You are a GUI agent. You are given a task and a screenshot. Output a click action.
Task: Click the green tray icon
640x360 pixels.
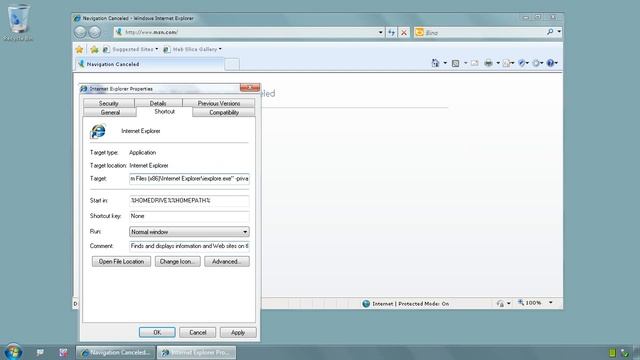[x=612, y=353]
